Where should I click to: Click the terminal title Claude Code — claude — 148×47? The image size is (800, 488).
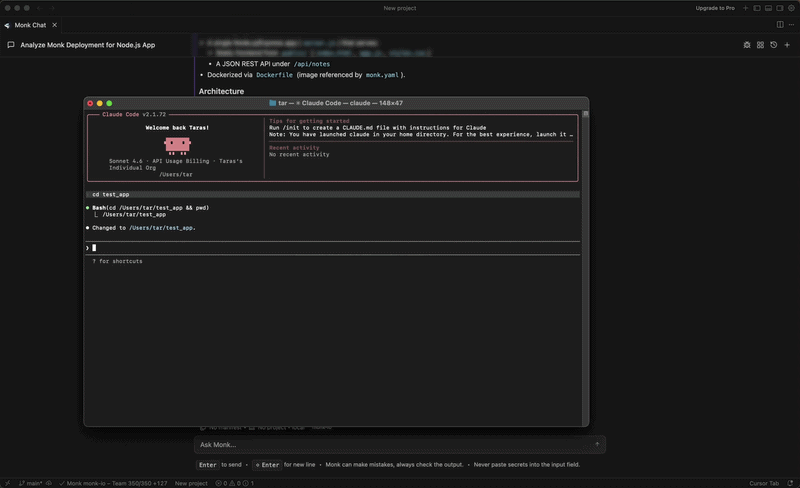[x=352, y=103]
